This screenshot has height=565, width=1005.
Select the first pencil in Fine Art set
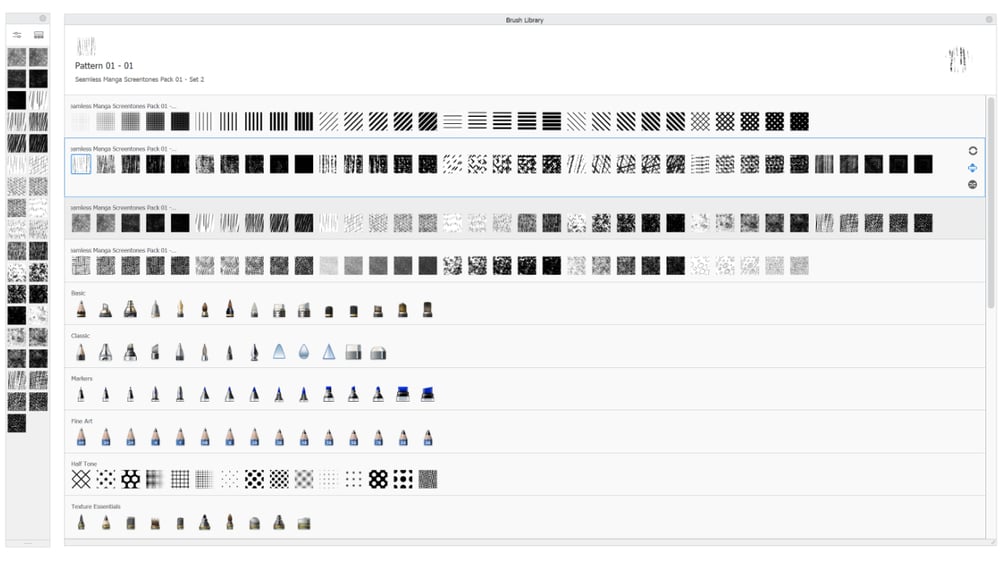pyautogui.click(x=81, y=437)
